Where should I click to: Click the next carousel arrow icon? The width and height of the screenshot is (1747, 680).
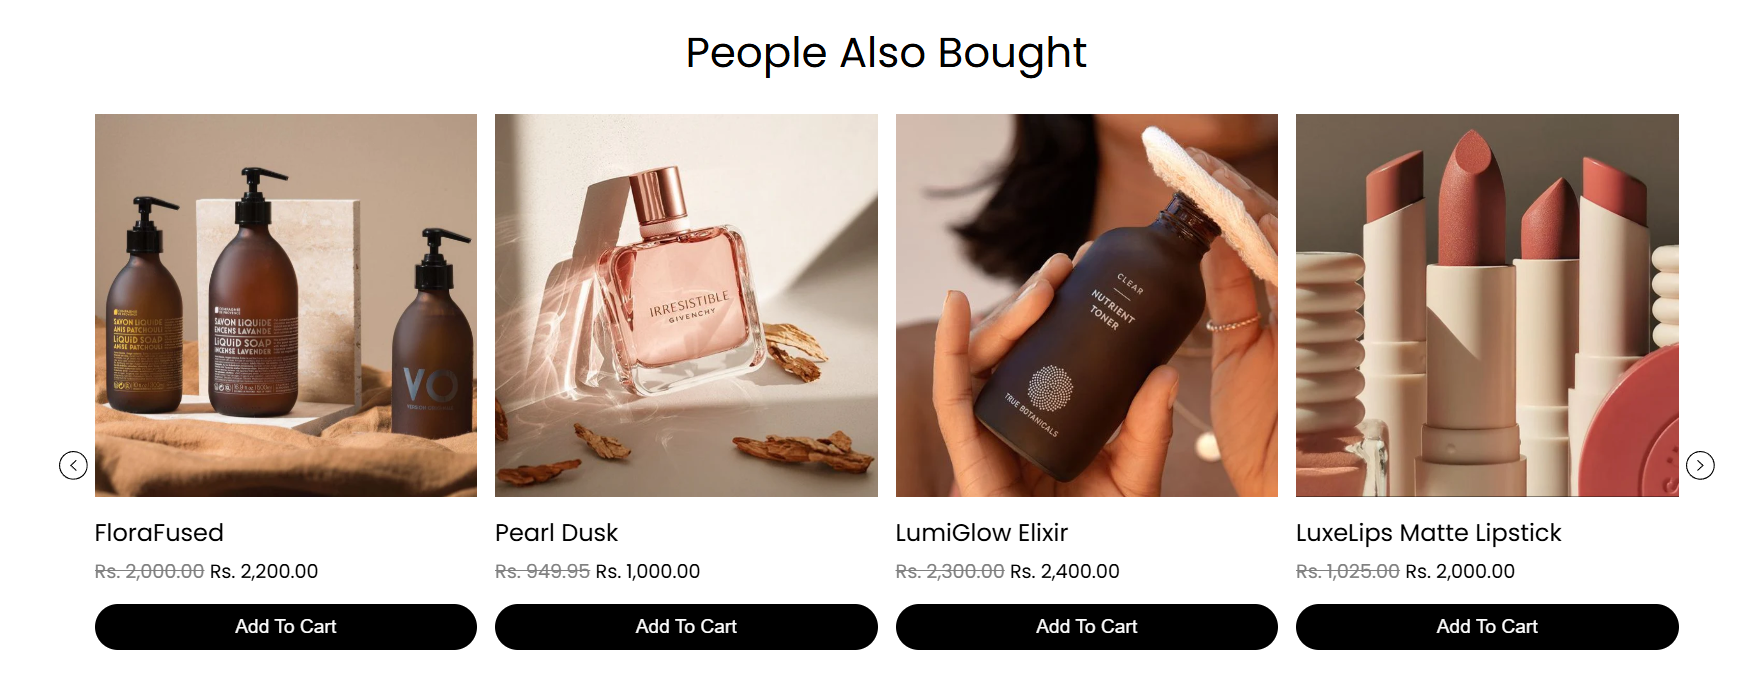click(x=1700, y=465)
